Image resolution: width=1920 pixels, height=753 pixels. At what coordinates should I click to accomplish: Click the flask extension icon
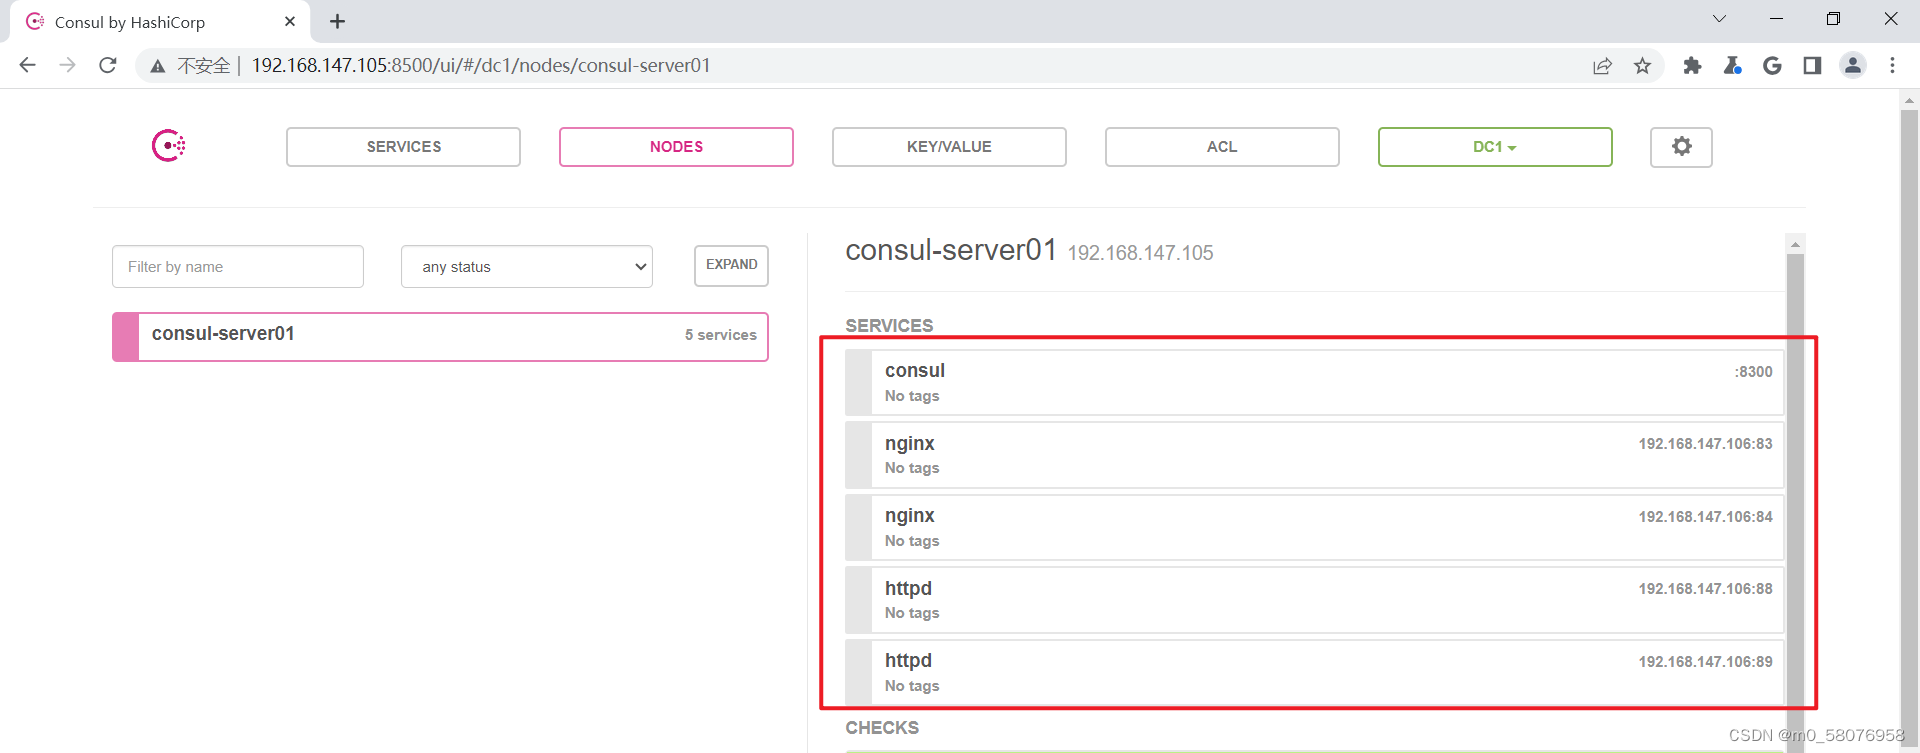click(x=1732, y=66)
